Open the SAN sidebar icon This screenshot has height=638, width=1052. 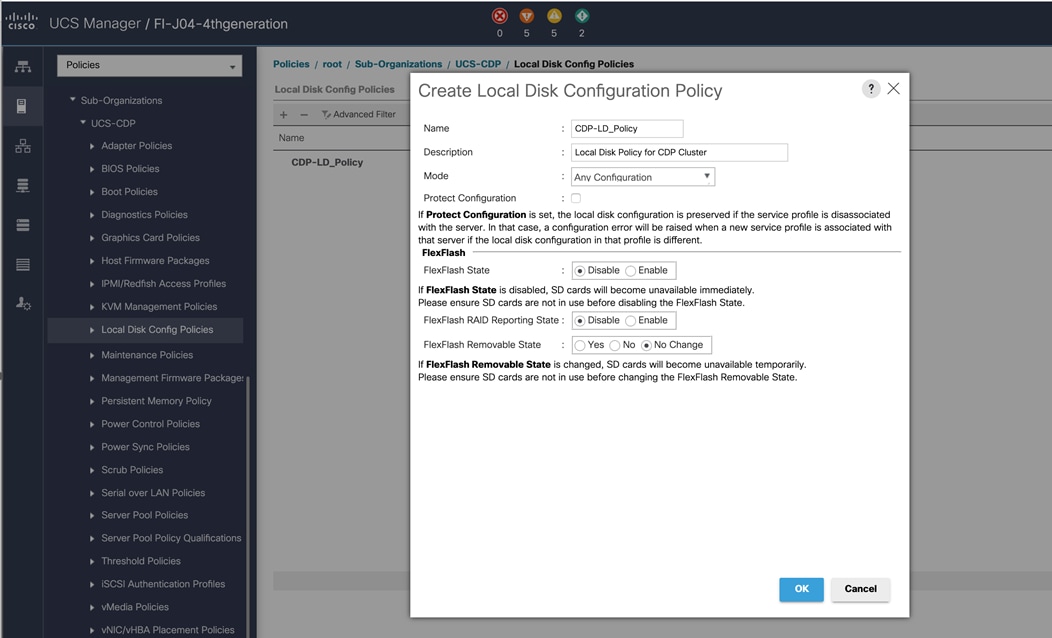pyautogui.click(x=23, y=185)
